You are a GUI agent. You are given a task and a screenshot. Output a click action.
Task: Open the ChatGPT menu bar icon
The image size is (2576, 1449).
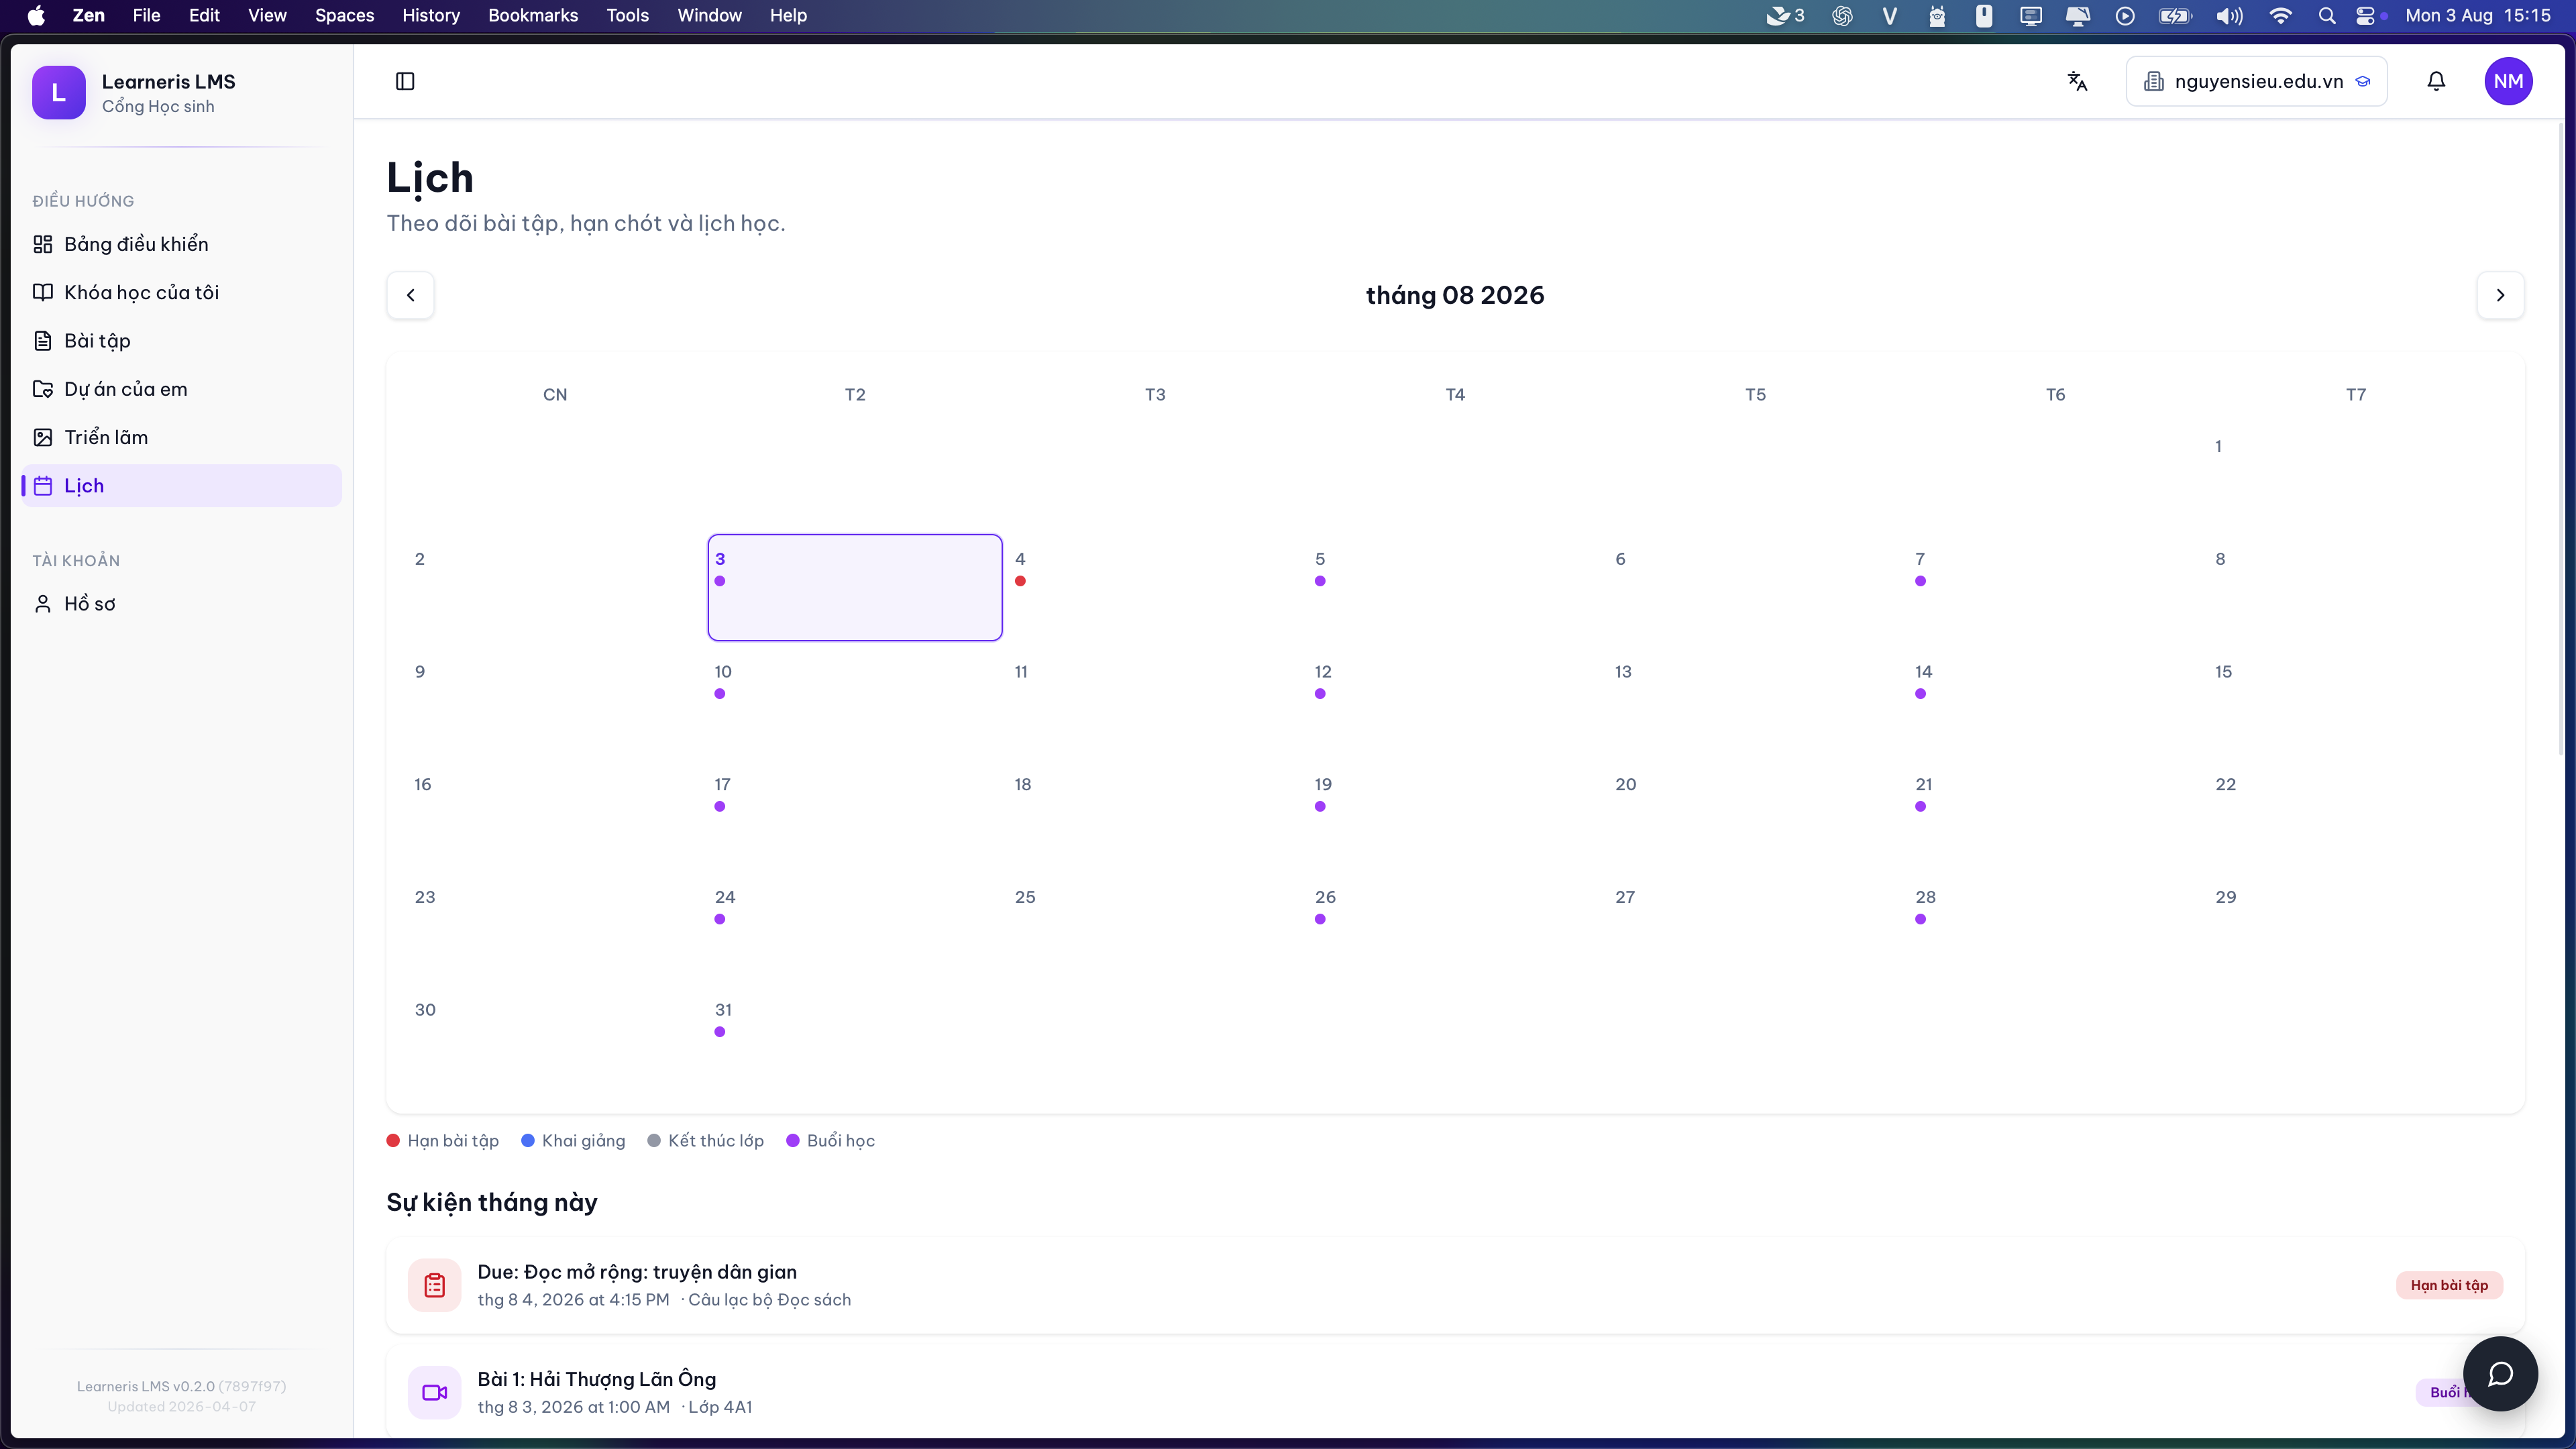coord(1842,15)
